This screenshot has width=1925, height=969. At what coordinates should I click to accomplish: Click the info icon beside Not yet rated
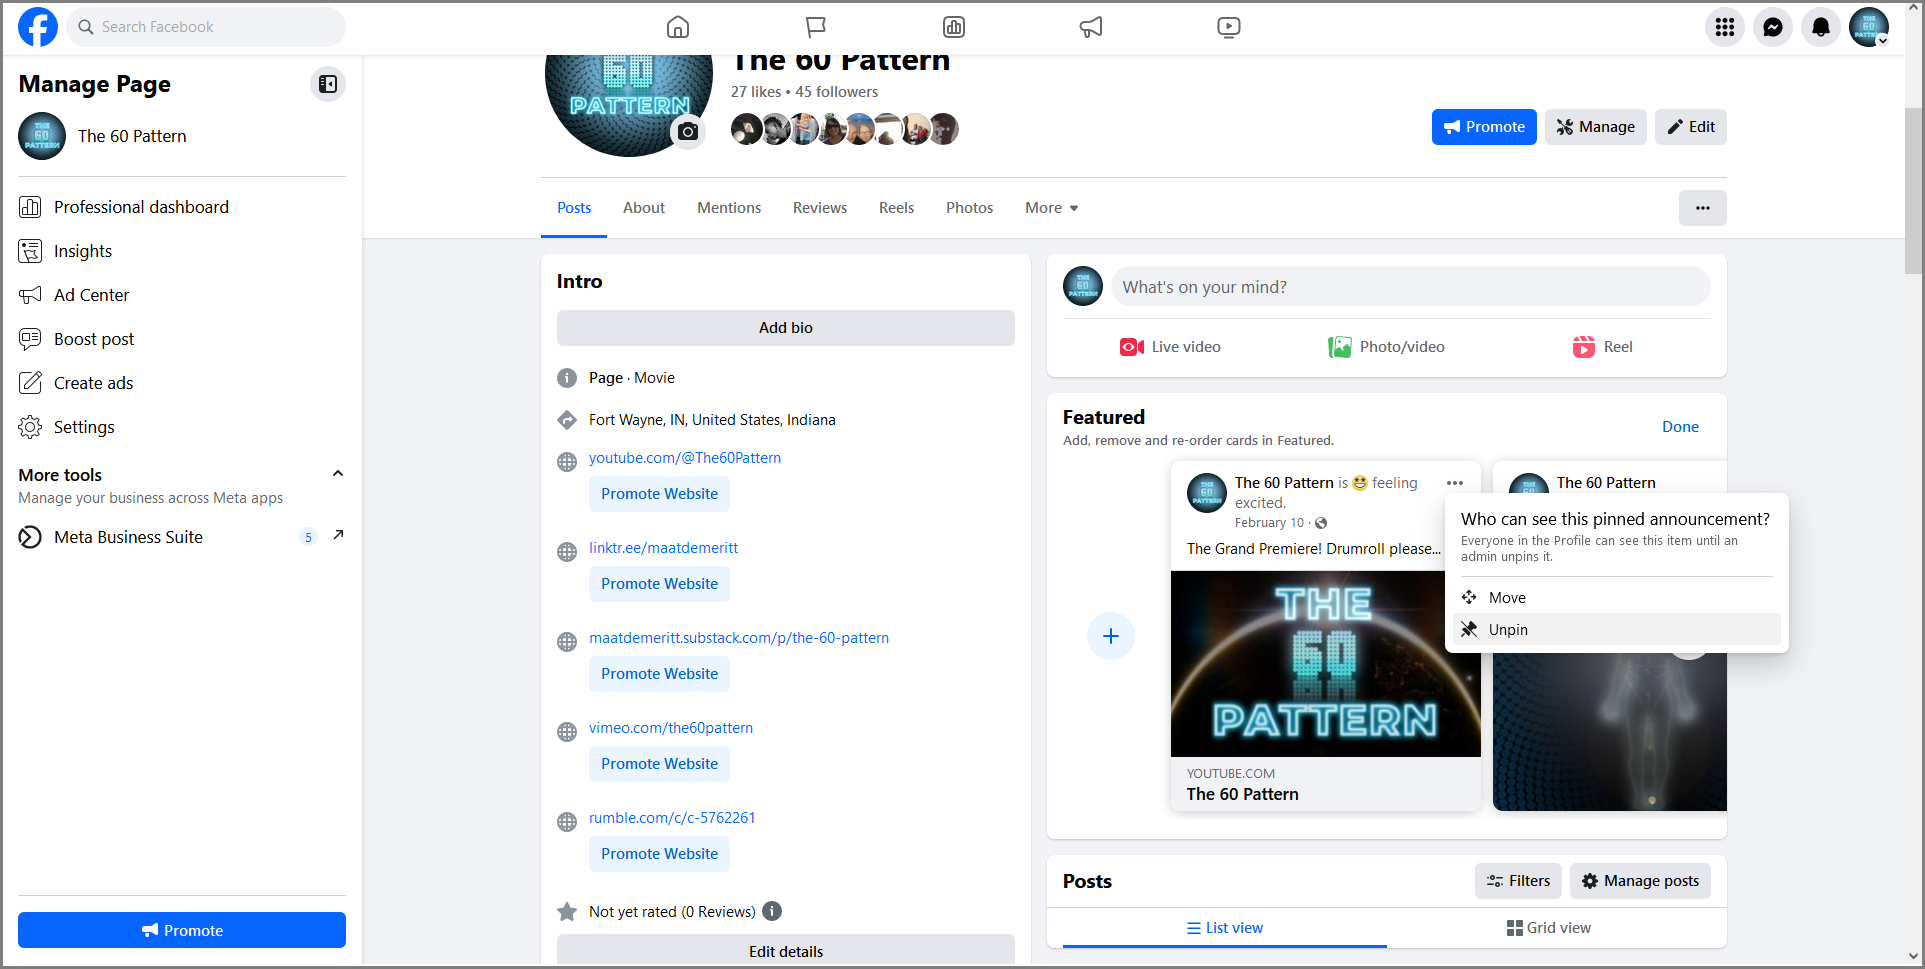coord(772,911)
